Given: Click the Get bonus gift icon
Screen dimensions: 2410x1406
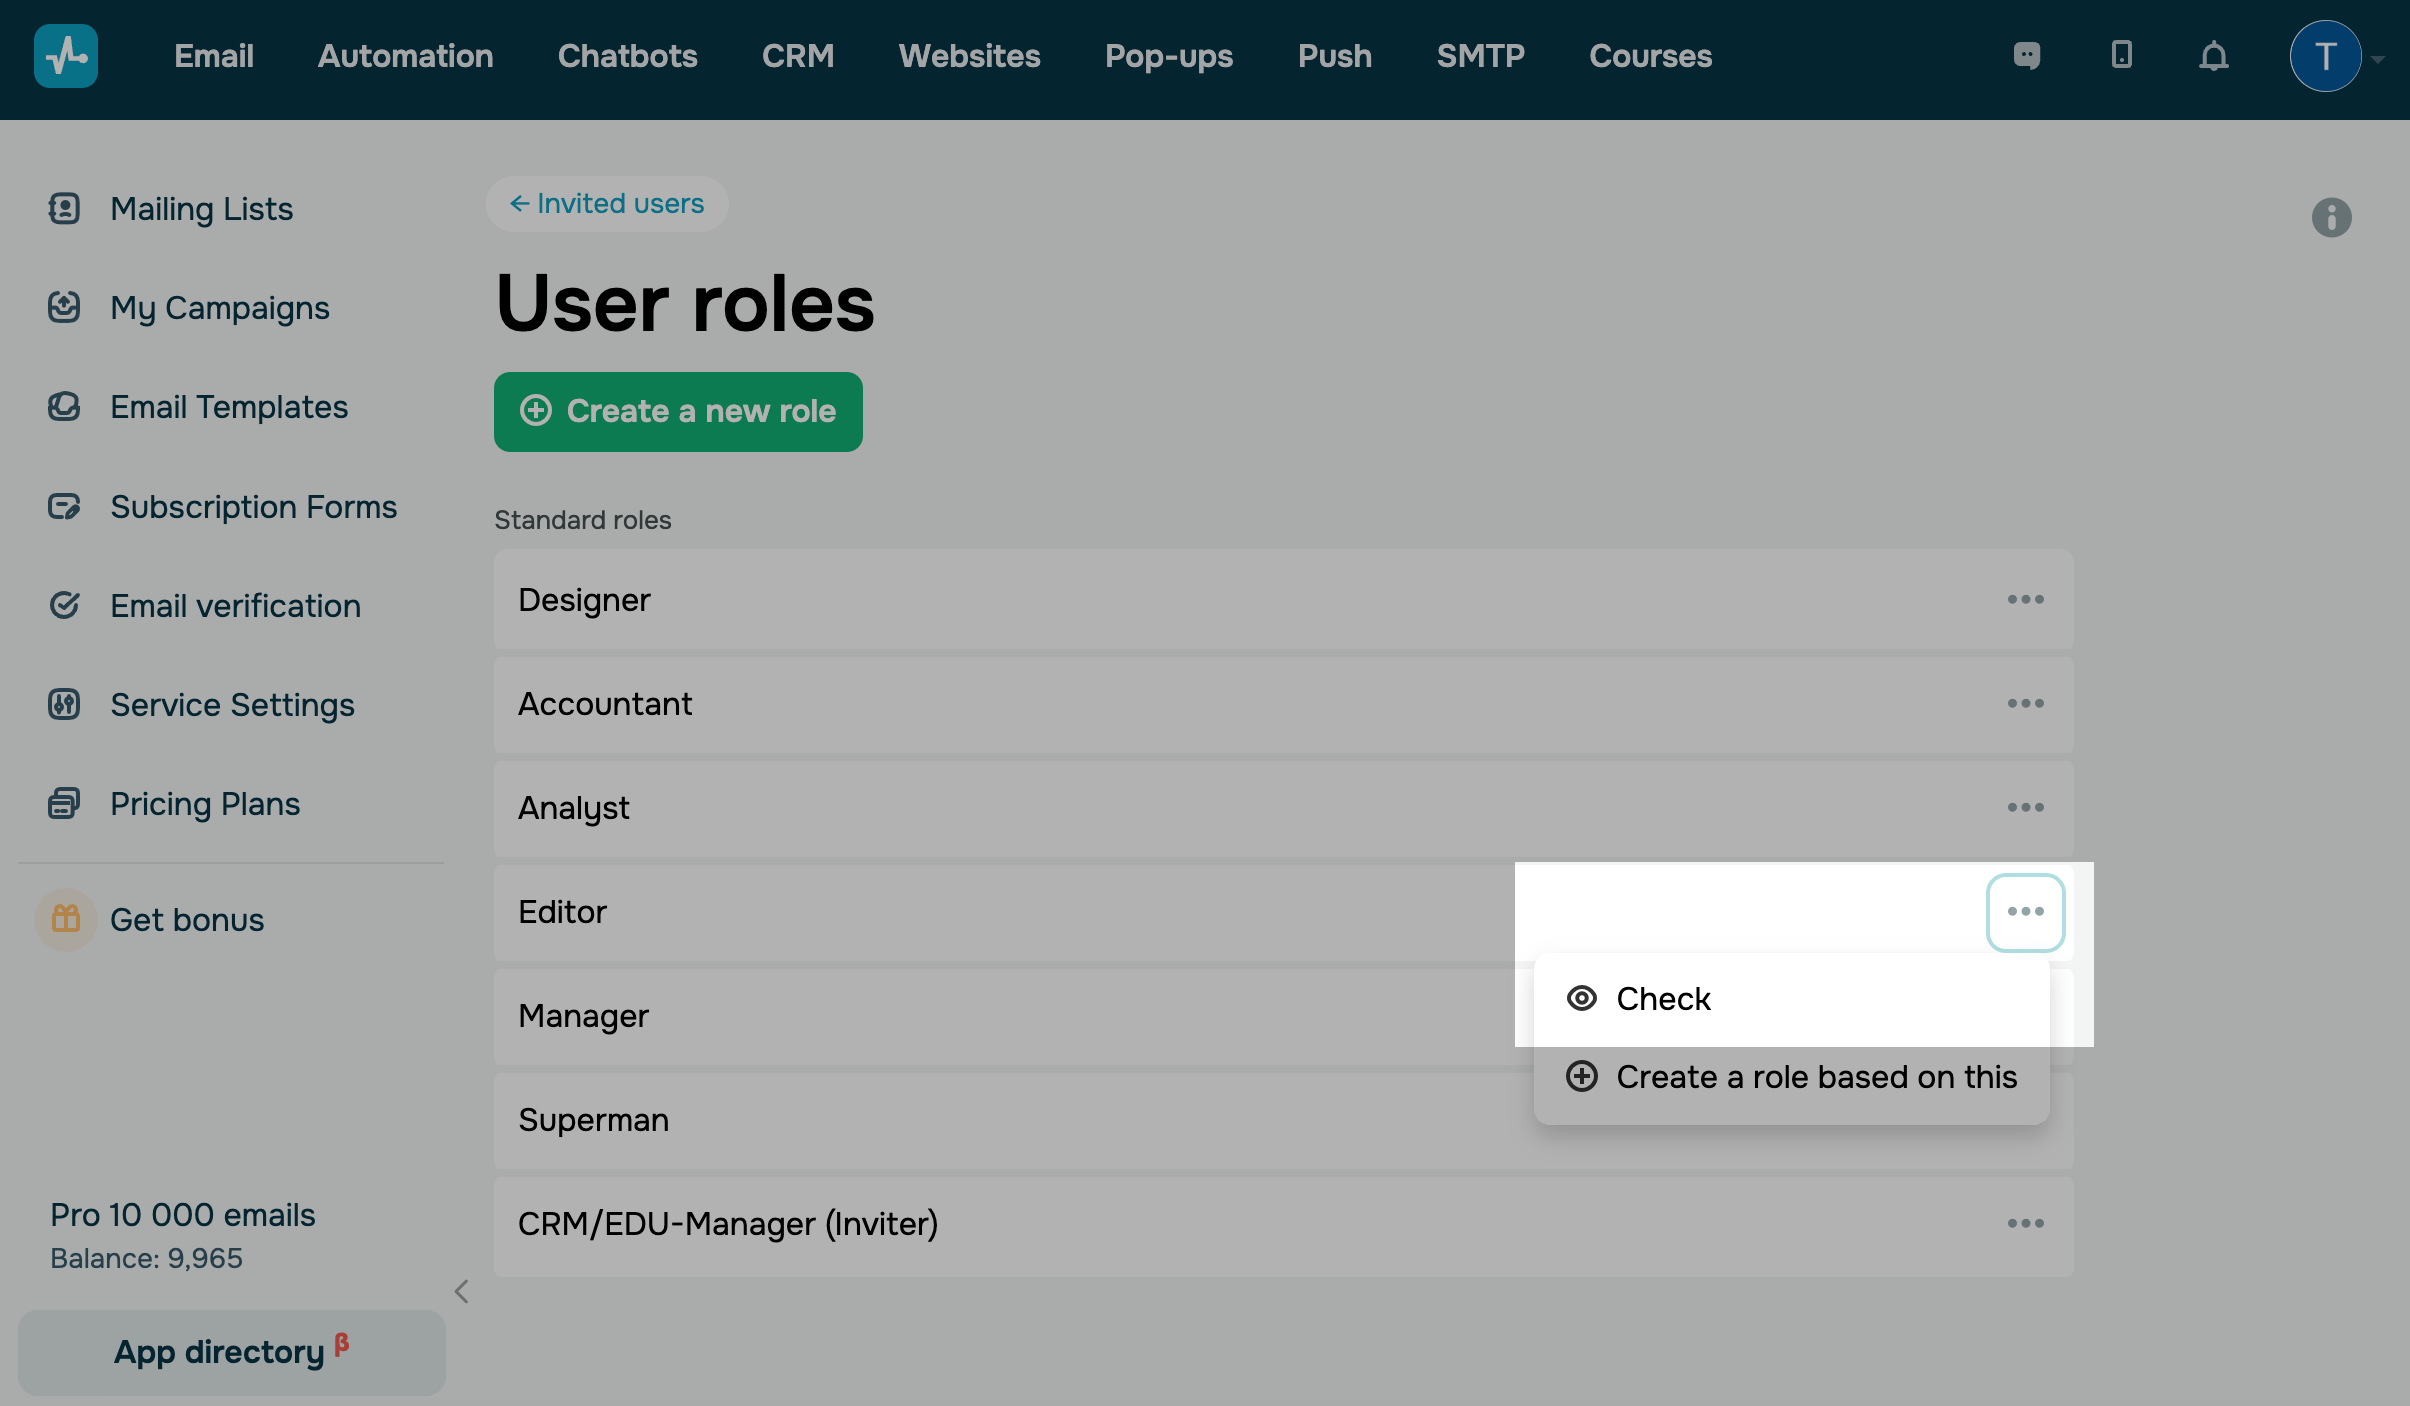Looking at the screenshot, I should 66,919.
